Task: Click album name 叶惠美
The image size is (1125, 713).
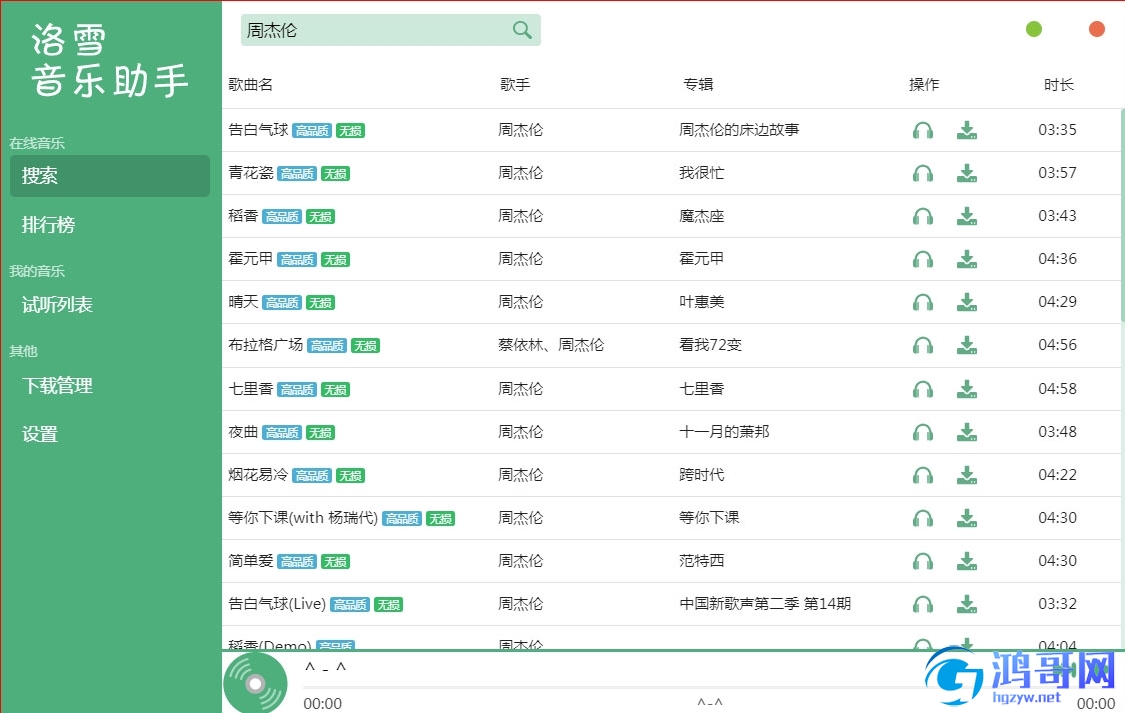Action: tap(702, 302)
